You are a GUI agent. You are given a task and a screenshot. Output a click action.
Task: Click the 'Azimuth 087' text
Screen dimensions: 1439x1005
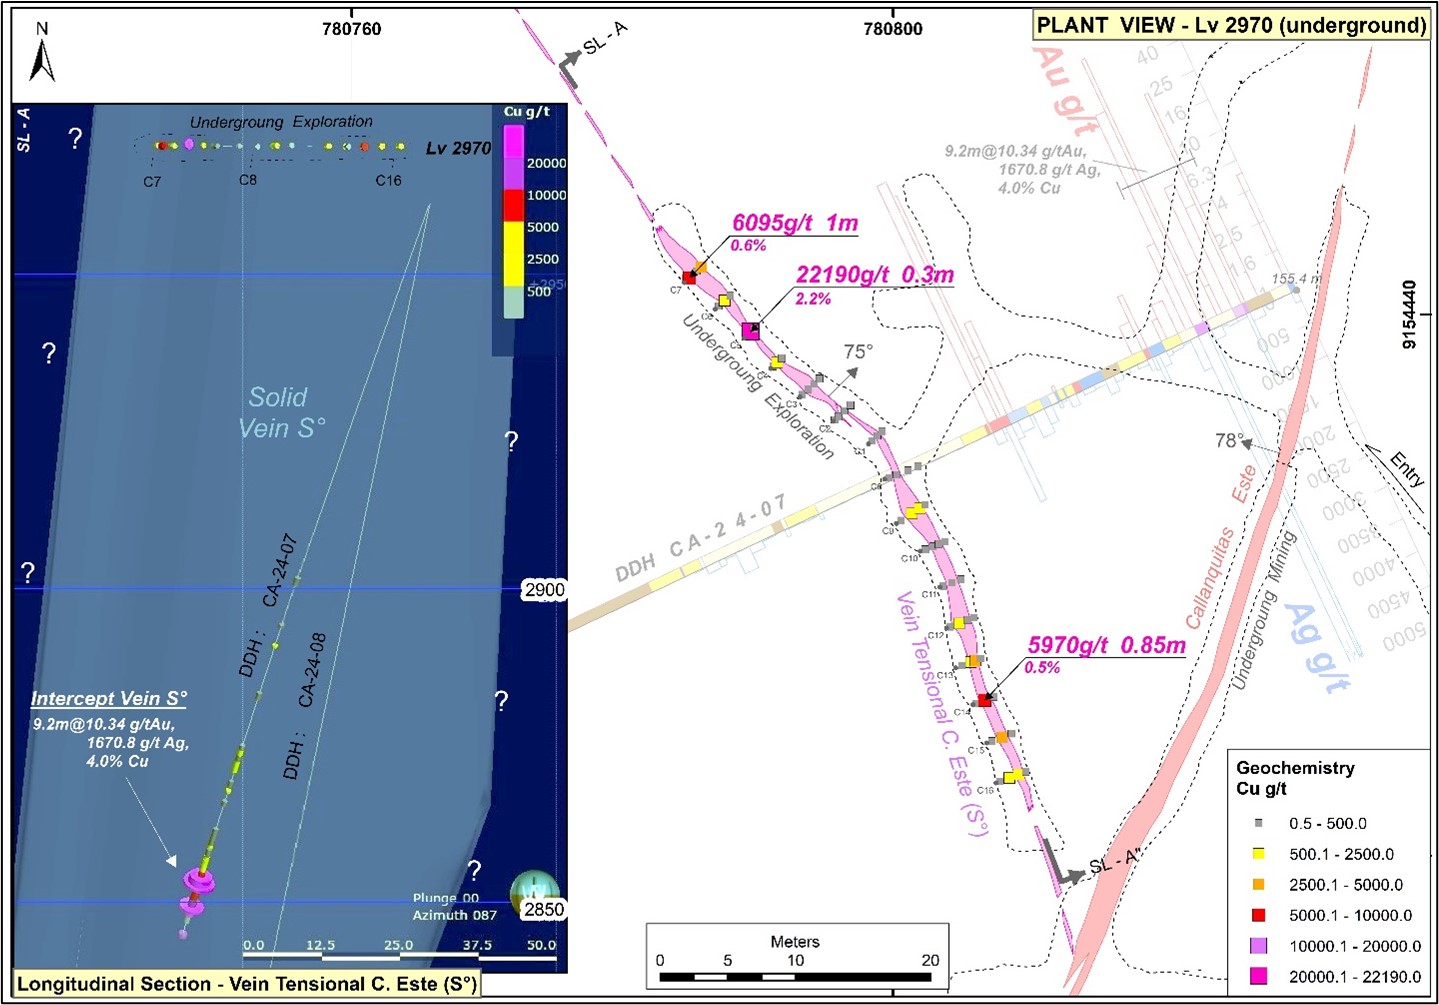[455, 915]
